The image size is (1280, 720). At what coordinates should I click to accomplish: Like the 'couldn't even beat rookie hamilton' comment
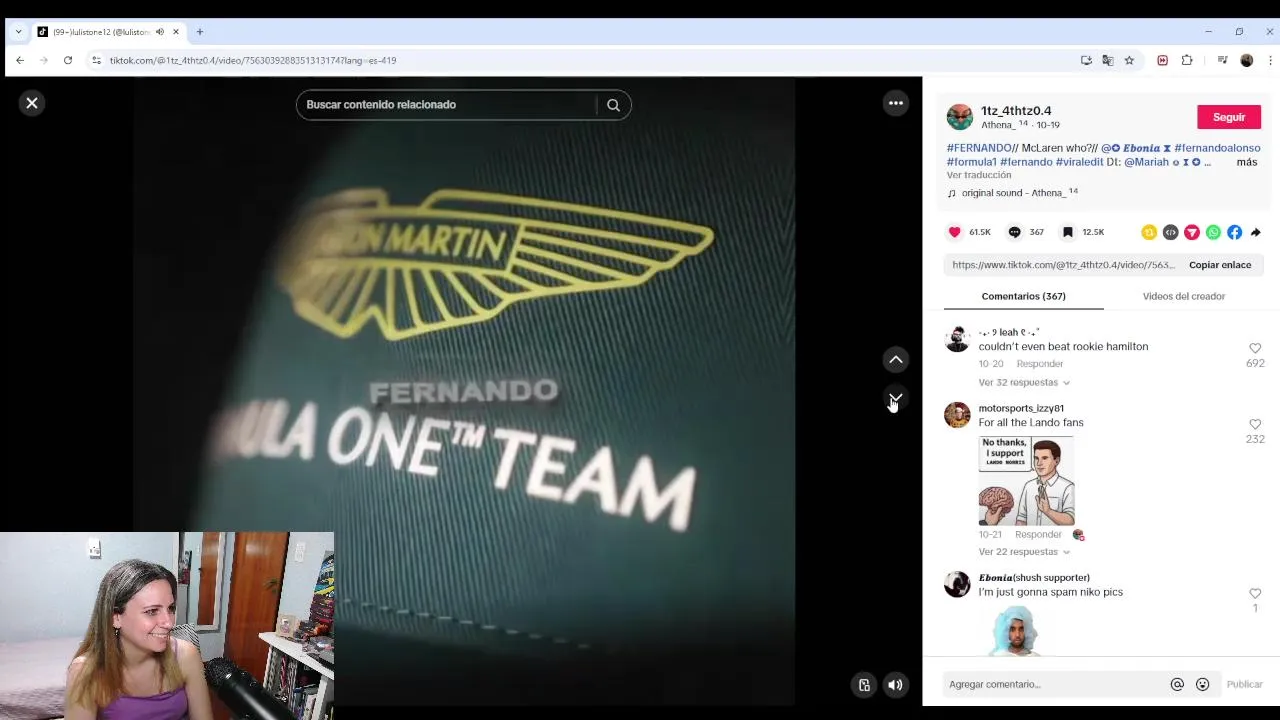pos(1255,348)
